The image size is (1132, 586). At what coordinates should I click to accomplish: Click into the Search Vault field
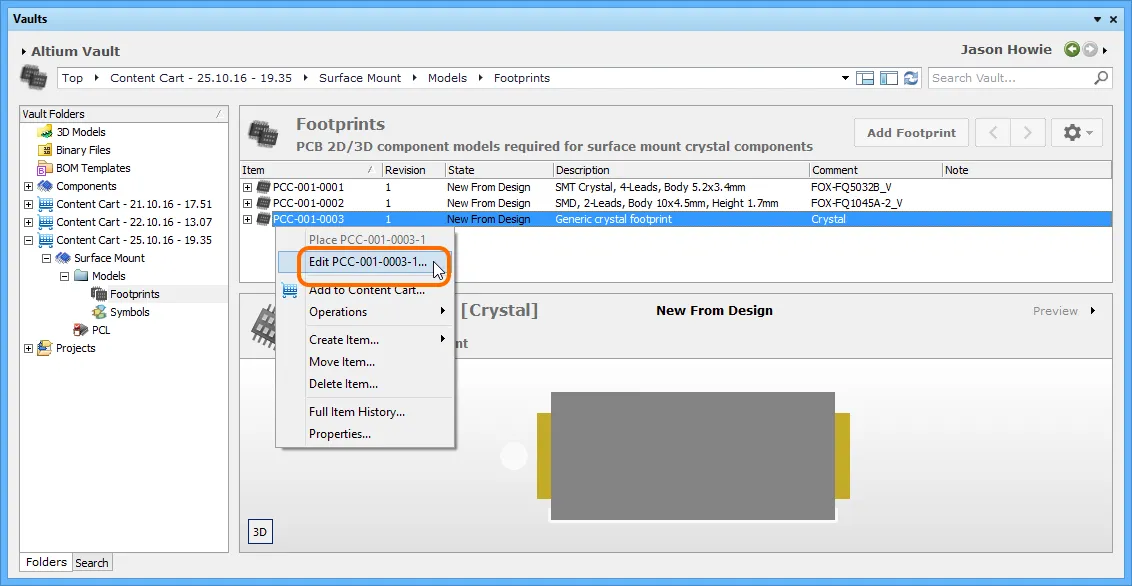click(x=1011, y=78)
